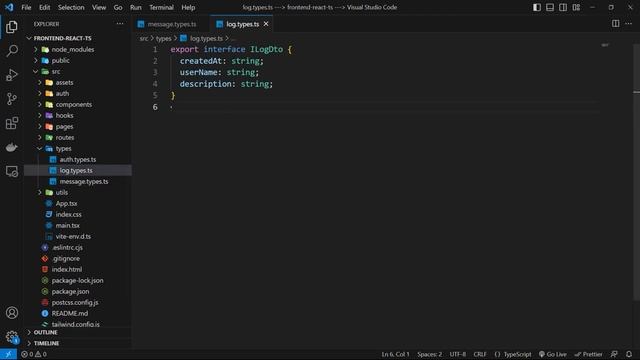Screen dimensions: 640x360
Task: Change CRLF end of line sequence
Action: [480, 354]
